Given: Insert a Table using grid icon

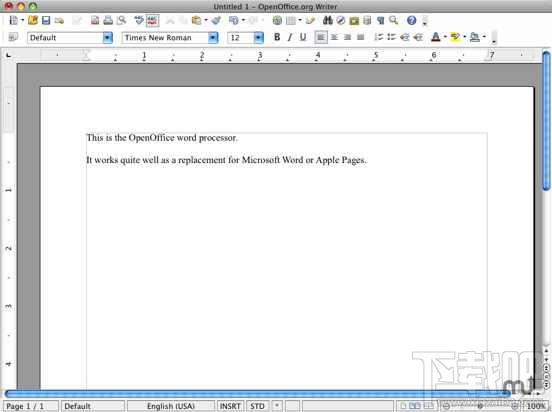Looking at the screenshot, I should 291,20.
